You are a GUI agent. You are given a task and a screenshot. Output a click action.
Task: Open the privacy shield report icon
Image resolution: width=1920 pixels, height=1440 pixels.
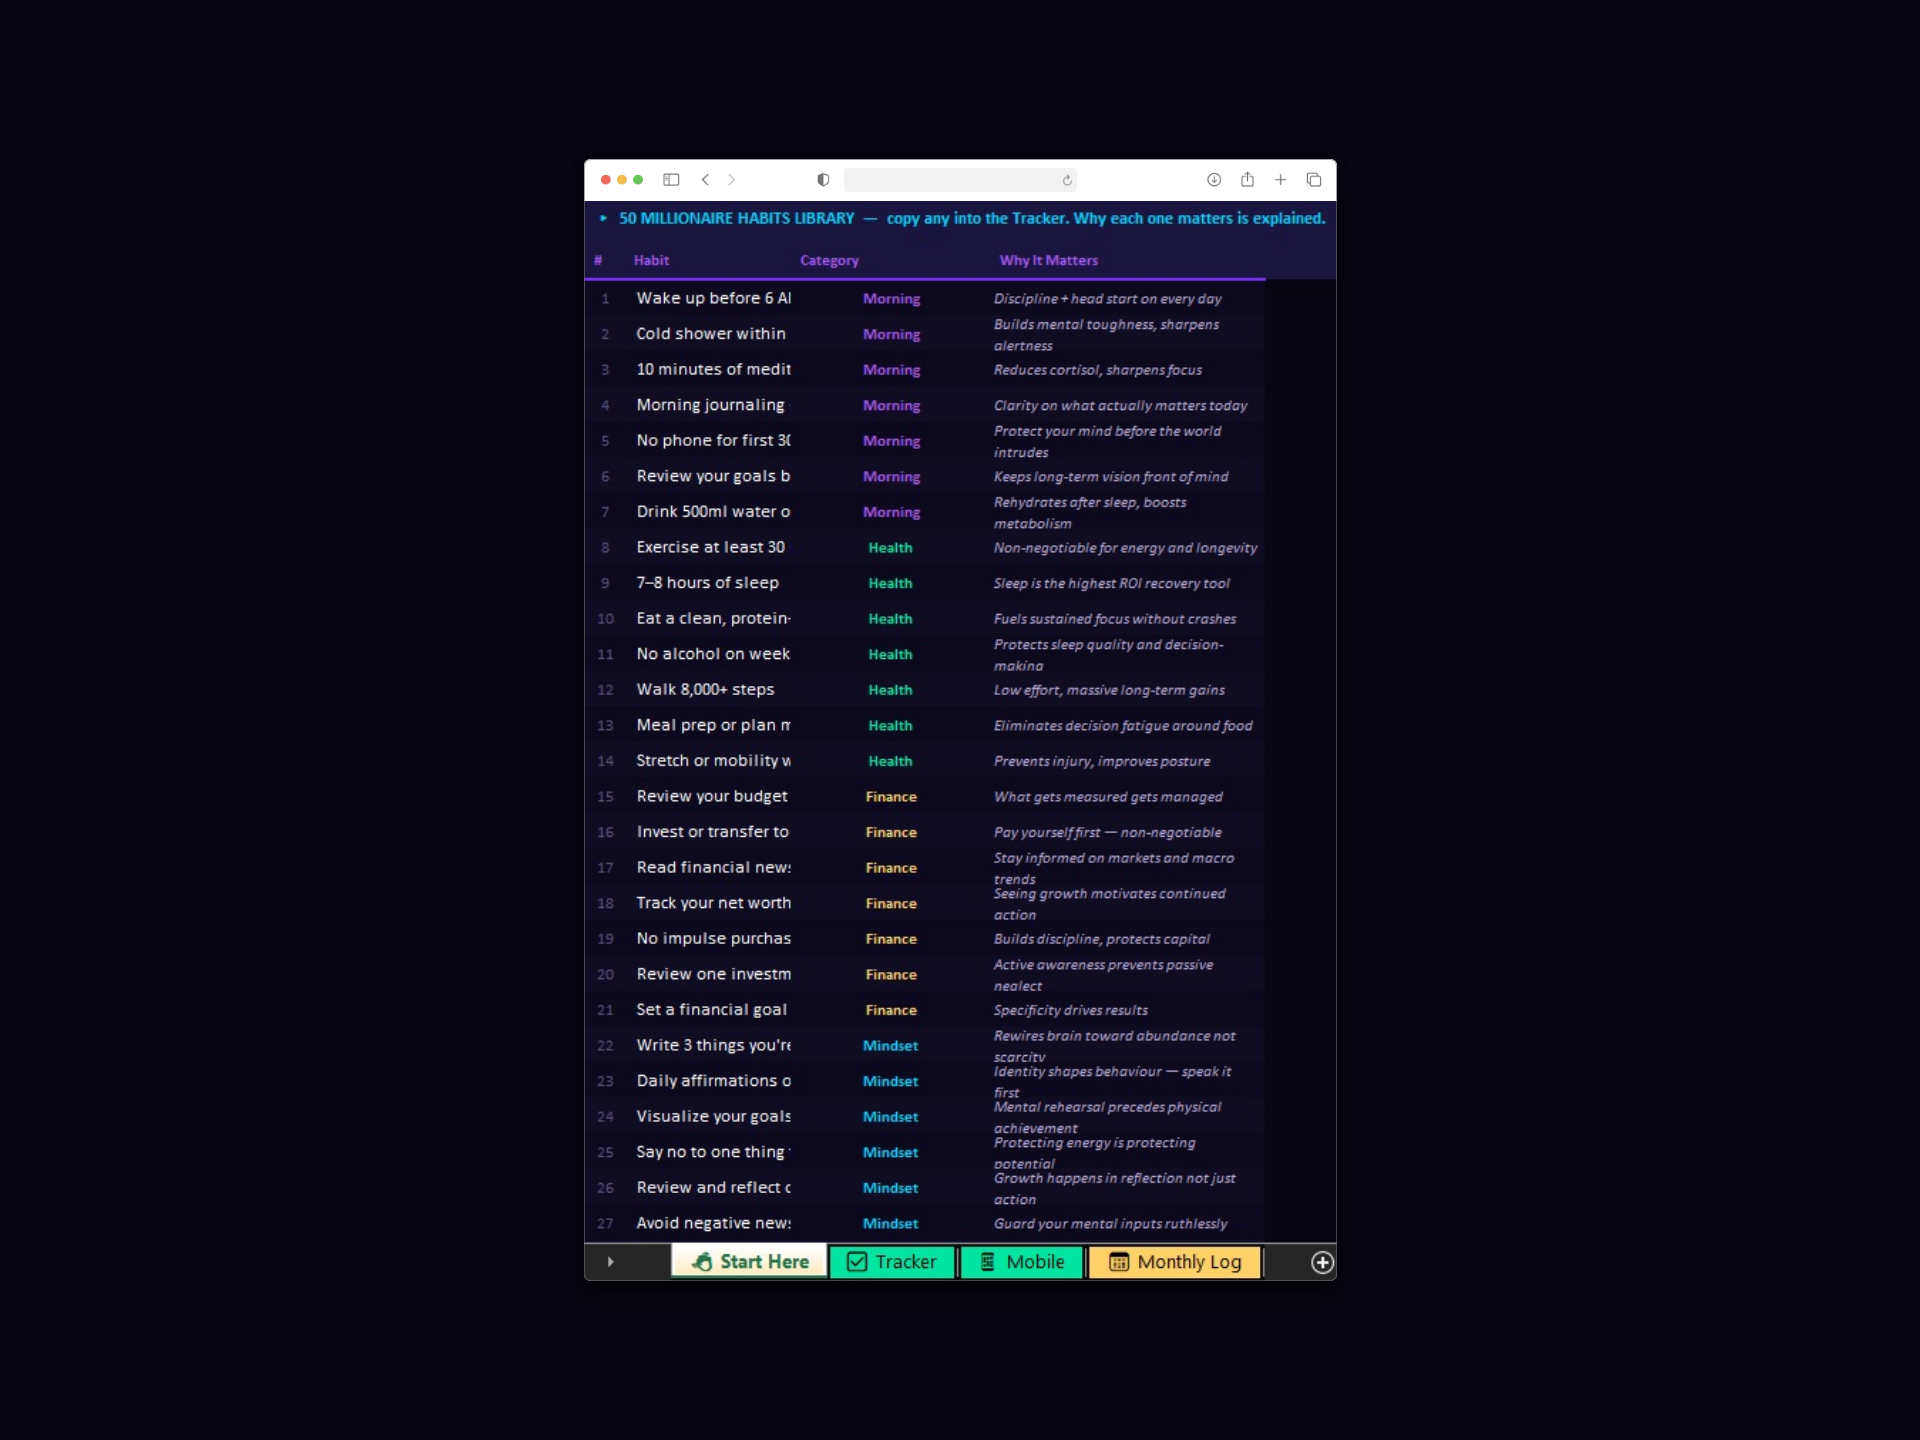coord(823,180)
